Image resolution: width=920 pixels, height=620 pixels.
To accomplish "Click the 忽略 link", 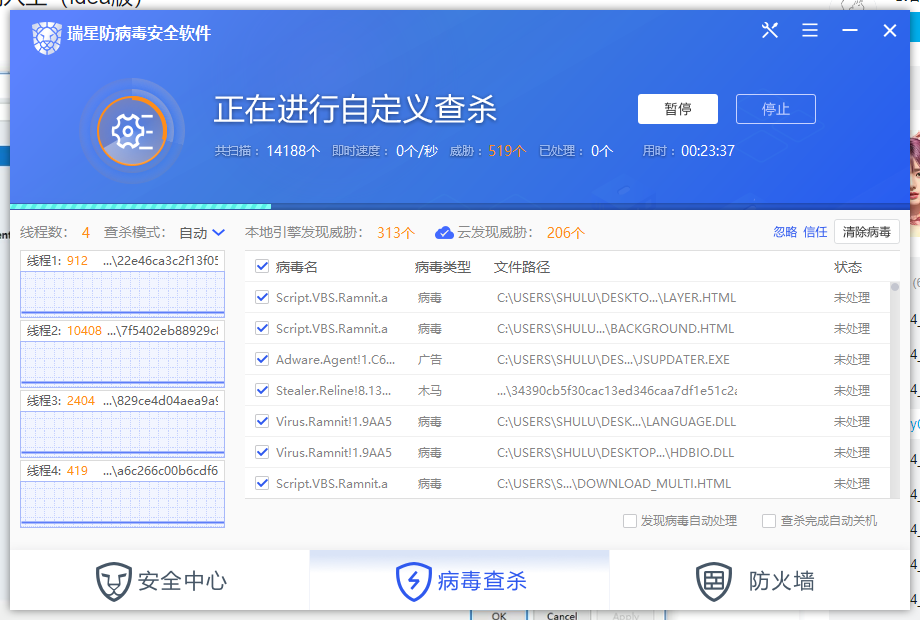I will [785, 232].
